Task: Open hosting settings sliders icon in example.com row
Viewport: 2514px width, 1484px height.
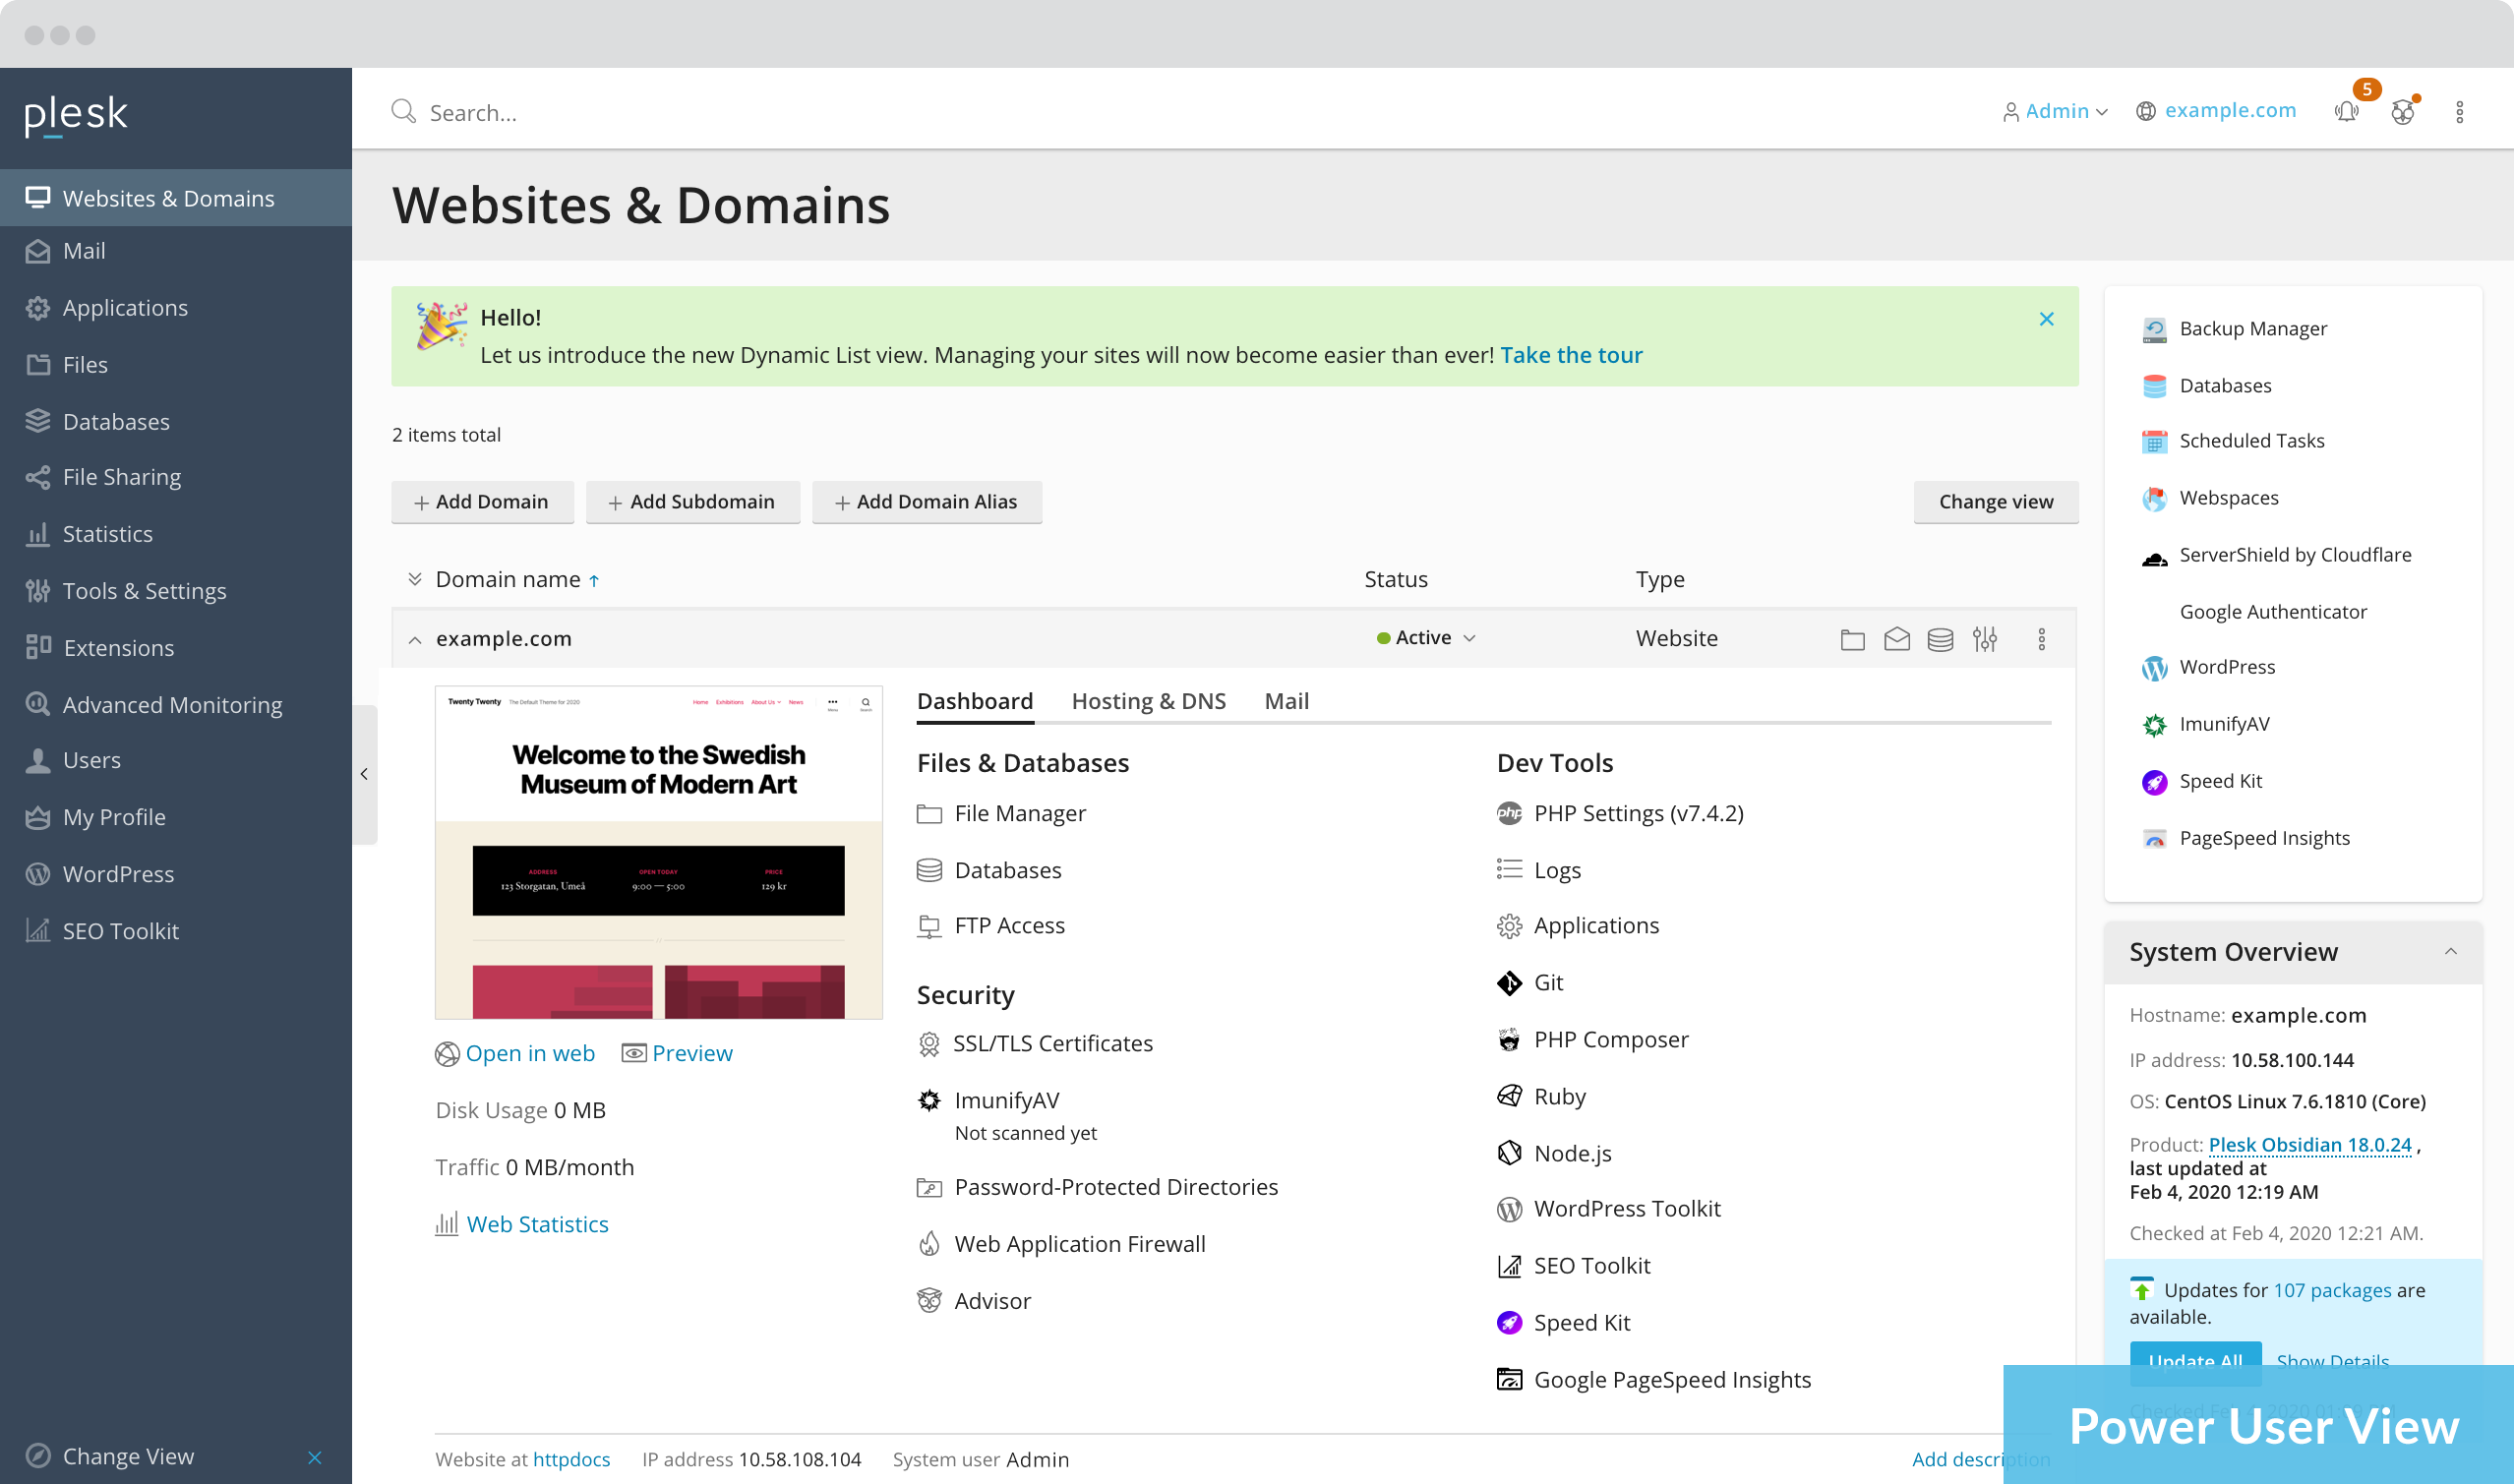Action: (x=1985, y=639)
